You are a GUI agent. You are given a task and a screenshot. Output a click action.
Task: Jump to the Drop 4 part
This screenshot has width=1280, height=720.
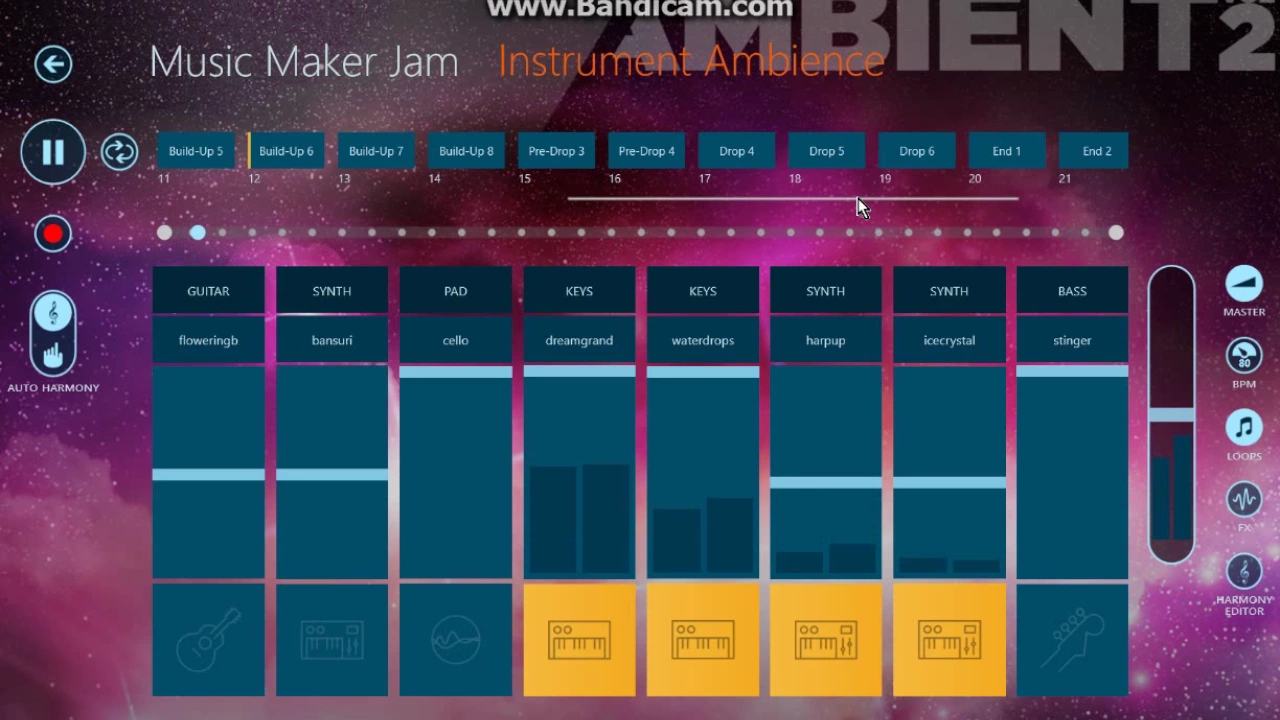point(736,151)
